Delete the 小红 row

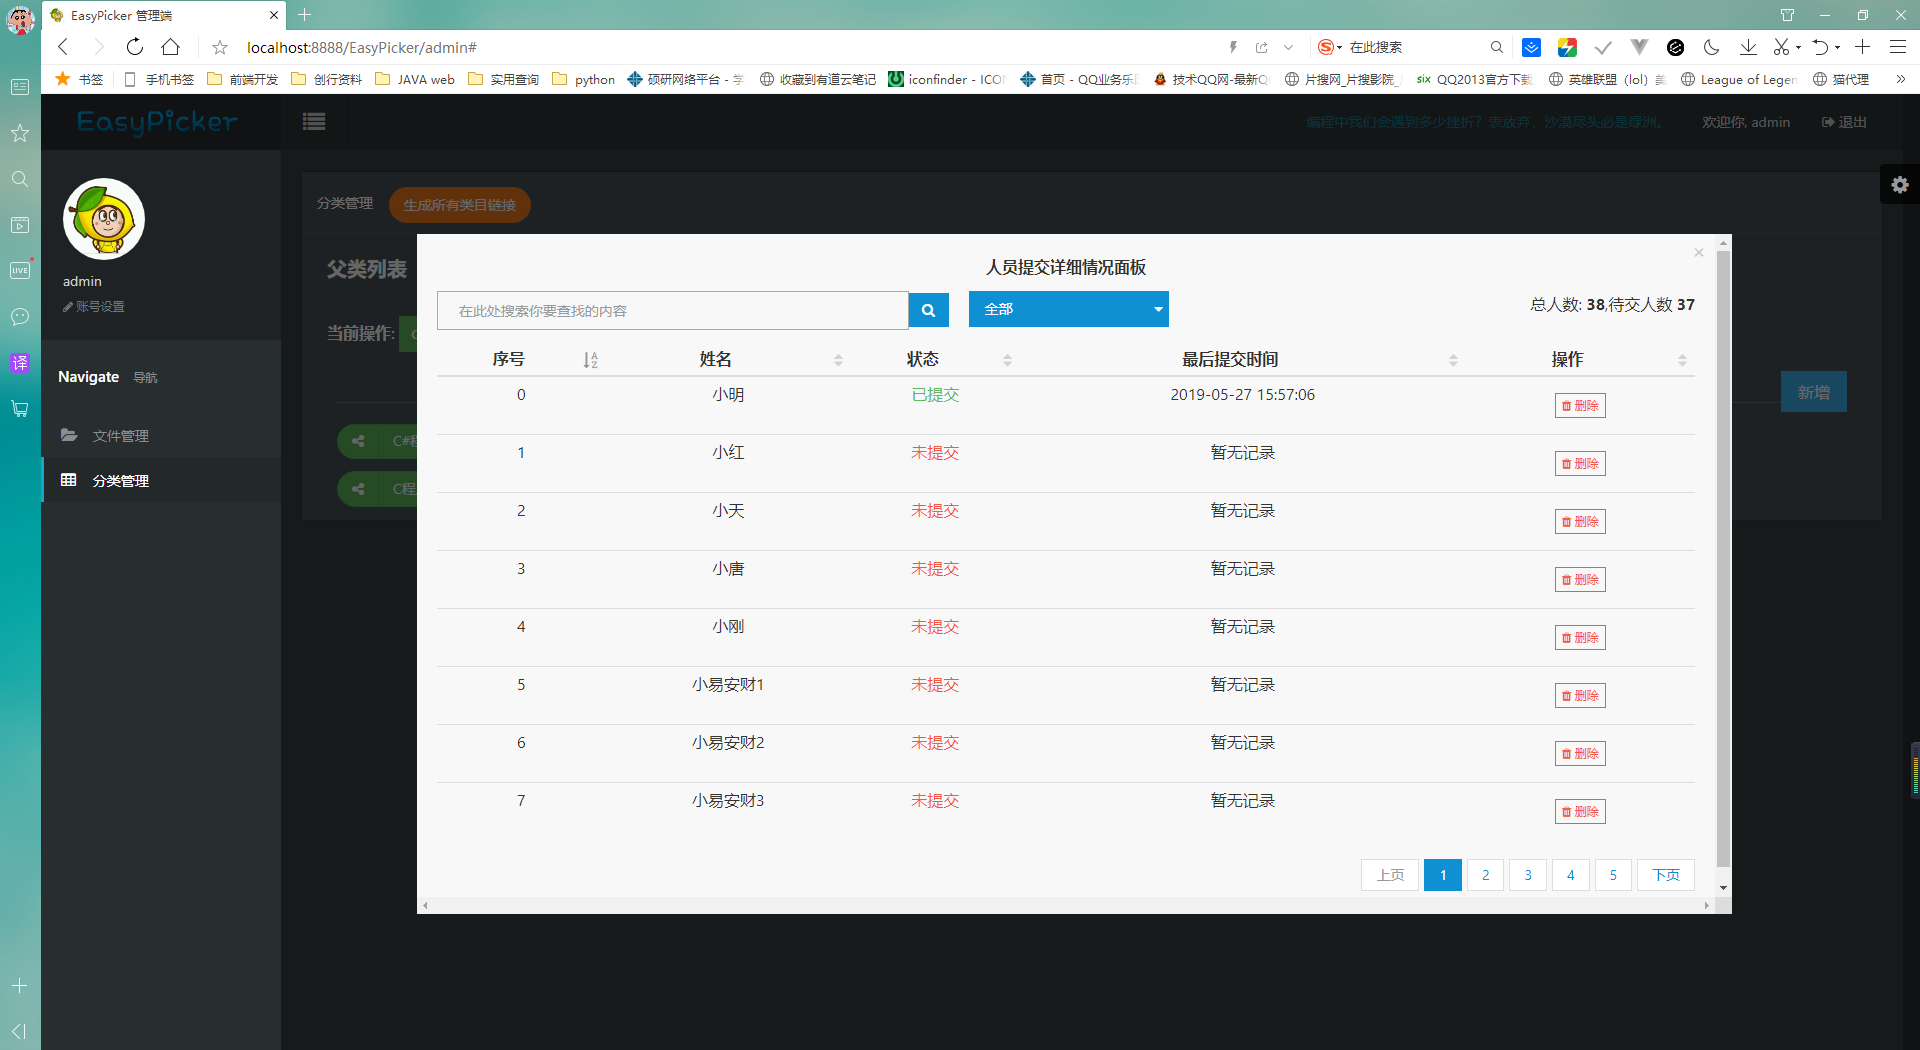(1580, 464)
